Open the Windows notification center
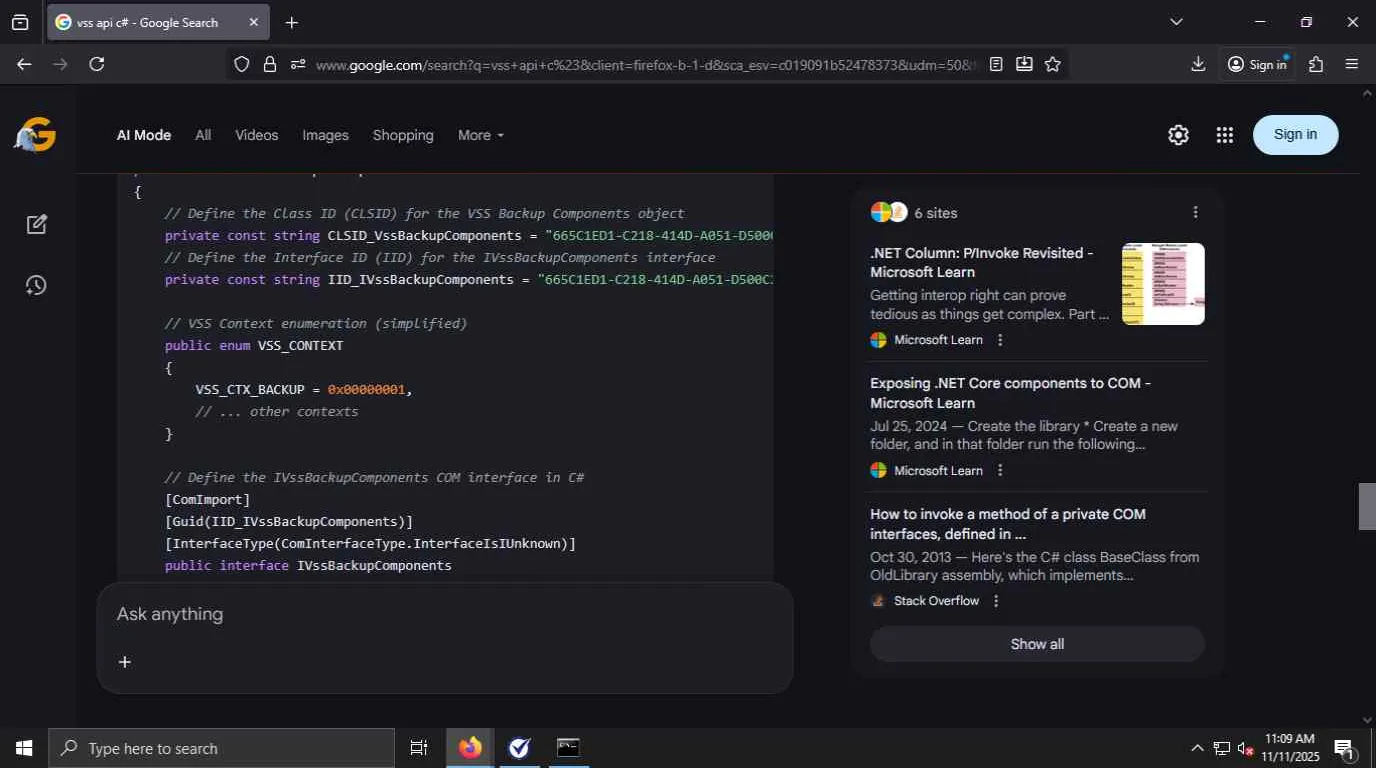The width and height of the screenshot is (1376, 768). [x=1344, y=748]
